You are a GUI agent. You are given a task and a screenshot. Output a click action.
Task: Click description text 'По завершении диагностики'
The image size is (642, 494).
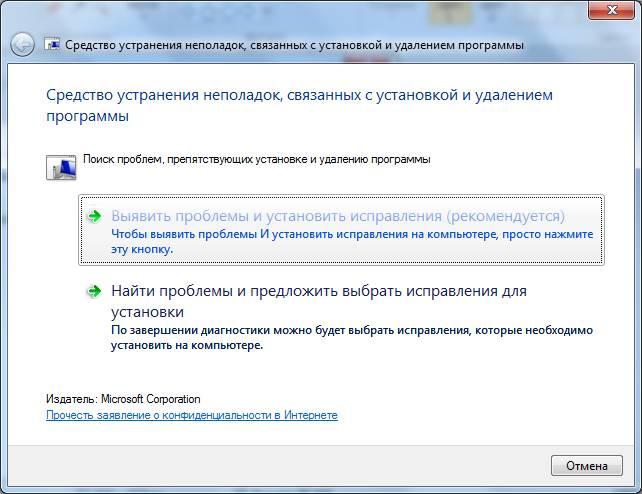pos(352,329)
